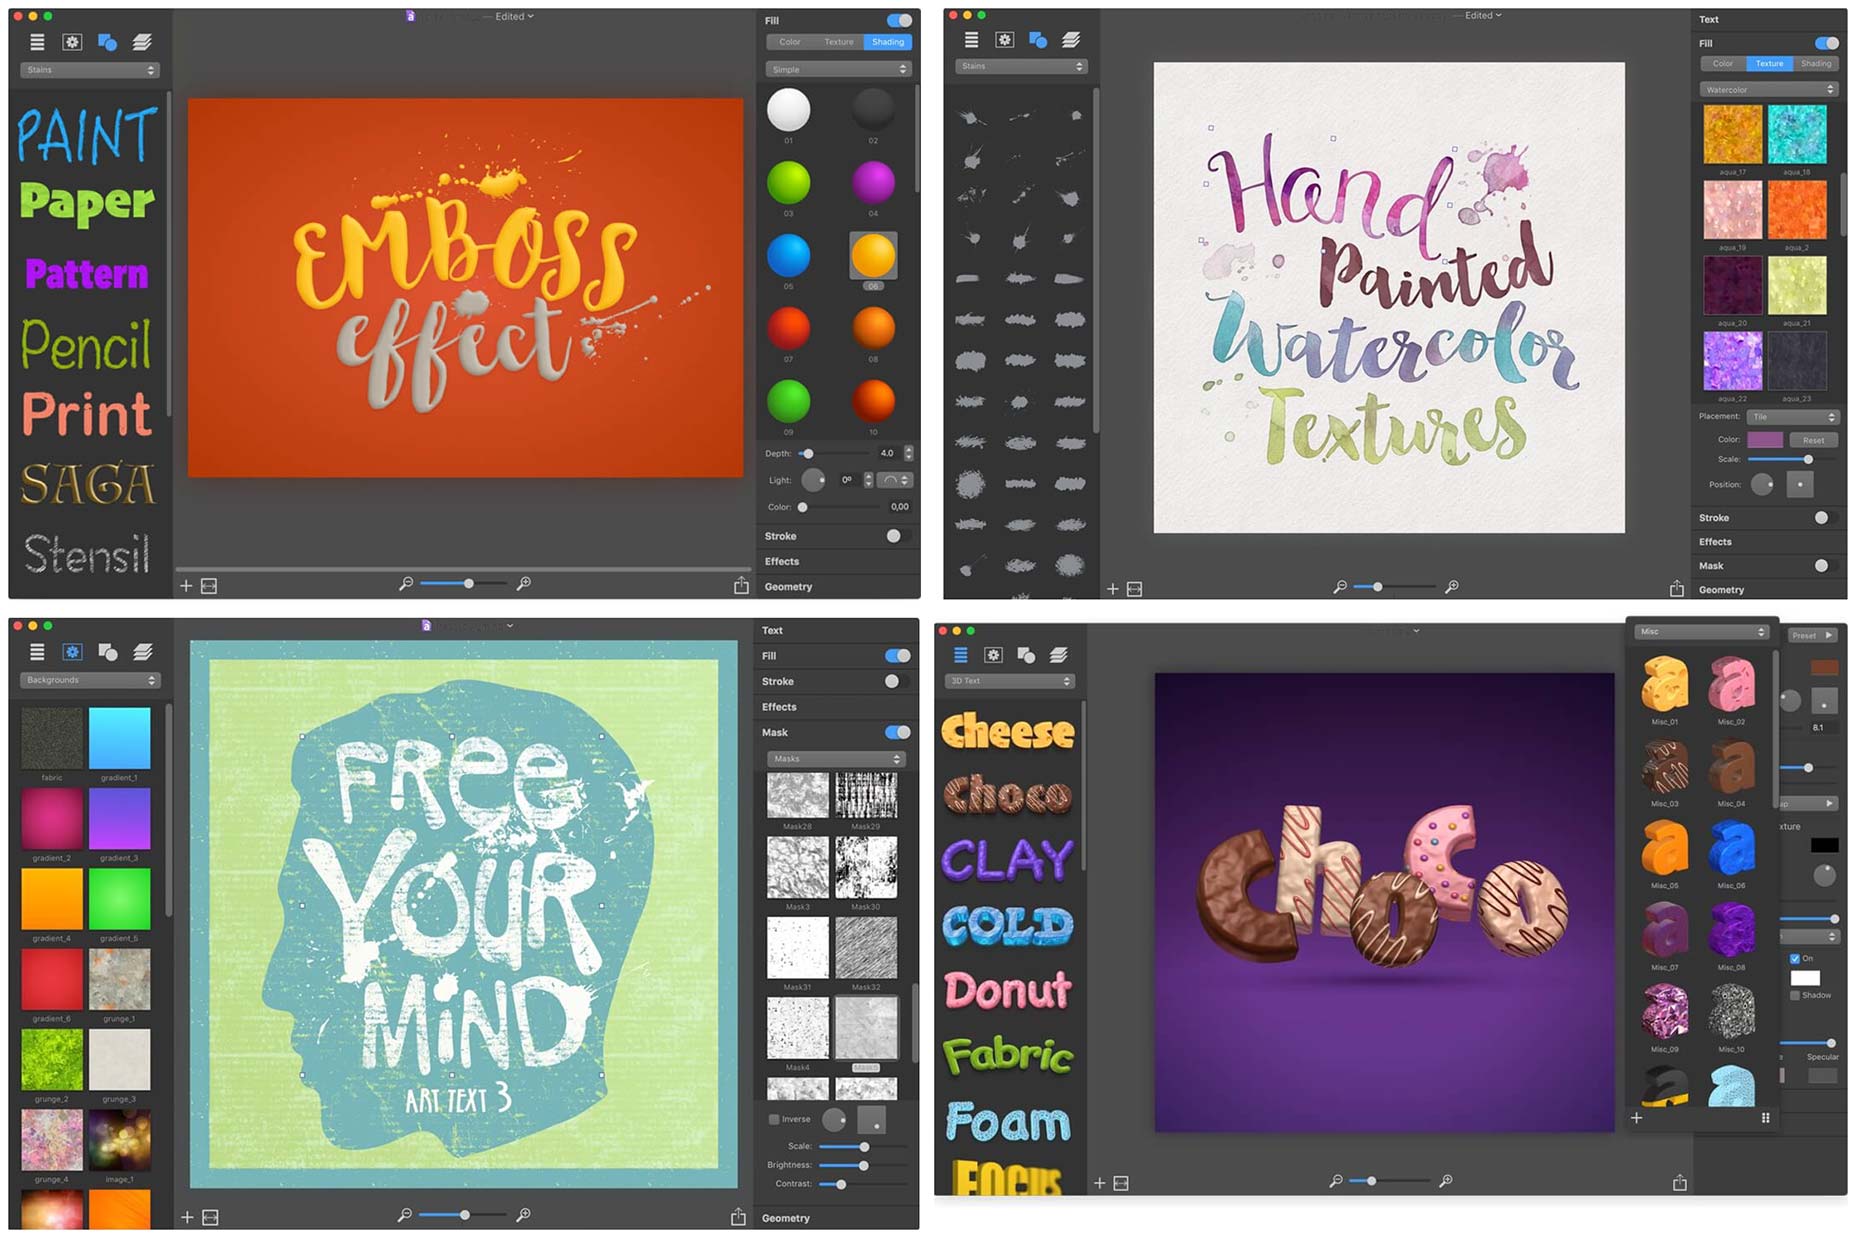The width and height of the screenshot is (1856, 1238).
Task: Click the purple Color swatch in texture settings
Action: pos(1764,440)
